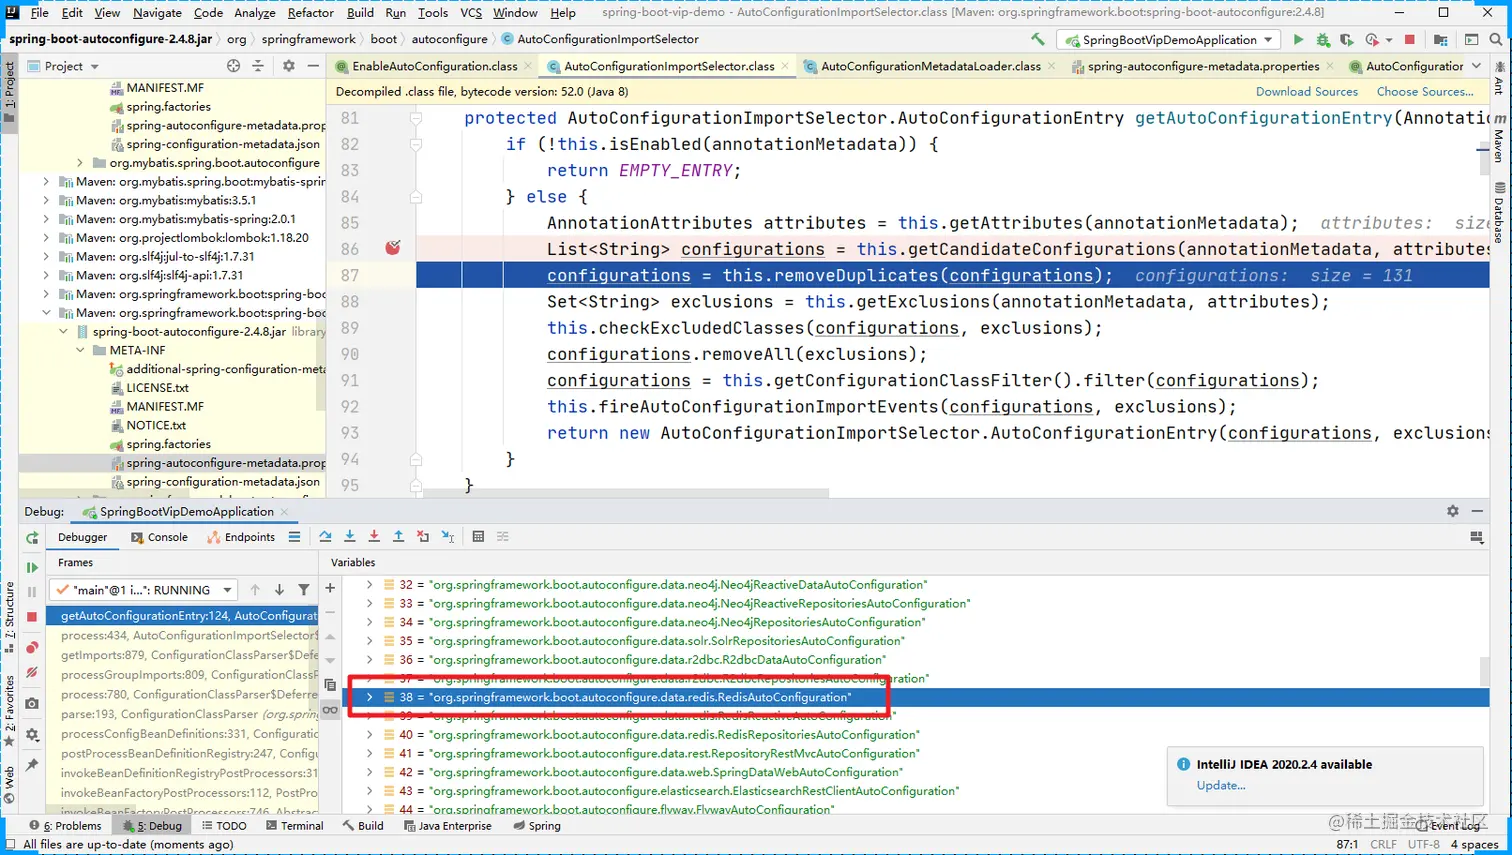Rerun SpringBootVipDemoApplication in debug panel

pyautogui.click(x=32, y=538)
